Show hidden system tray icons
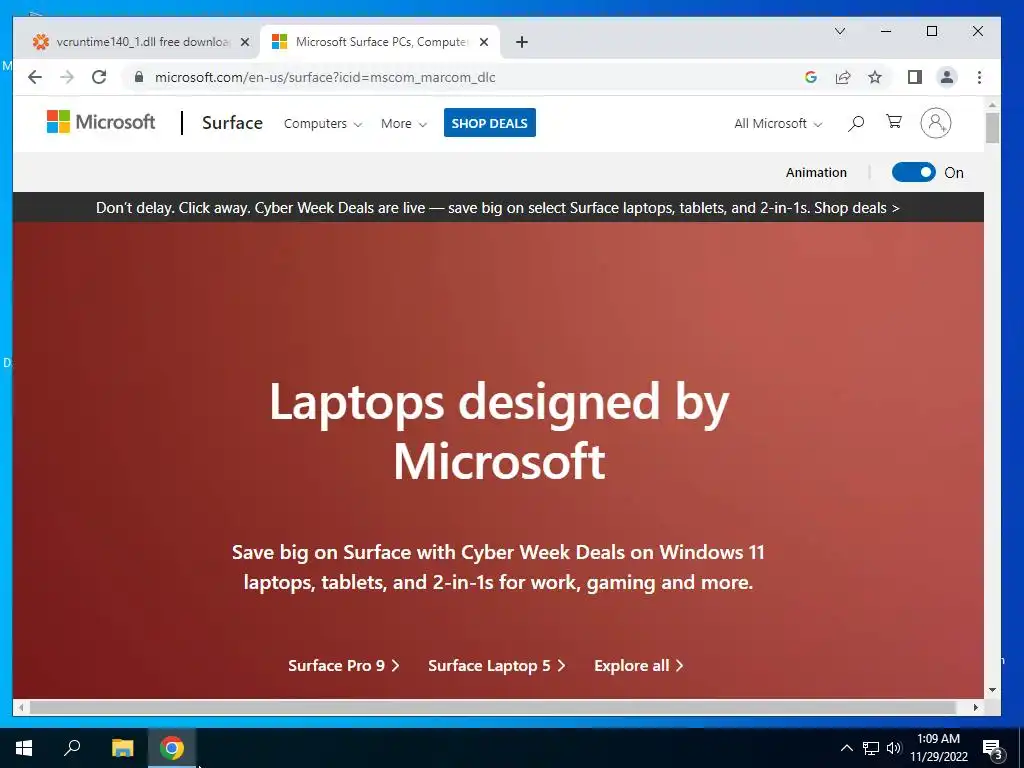The height and width of the screenshot is (768, 1024). coord(846,748)
